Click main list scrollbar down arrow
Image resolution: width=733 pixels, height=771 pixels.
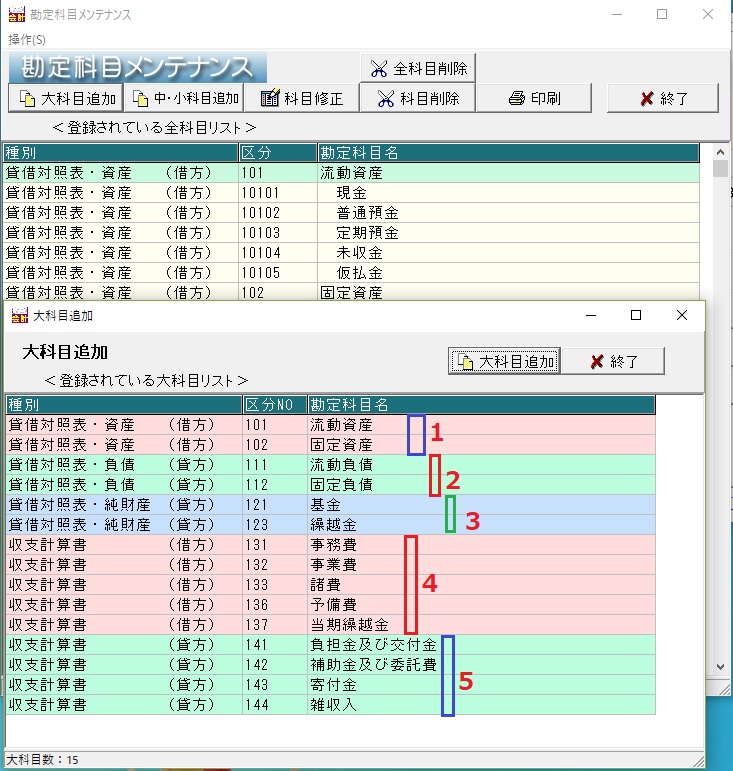click(x=720, y=667)
